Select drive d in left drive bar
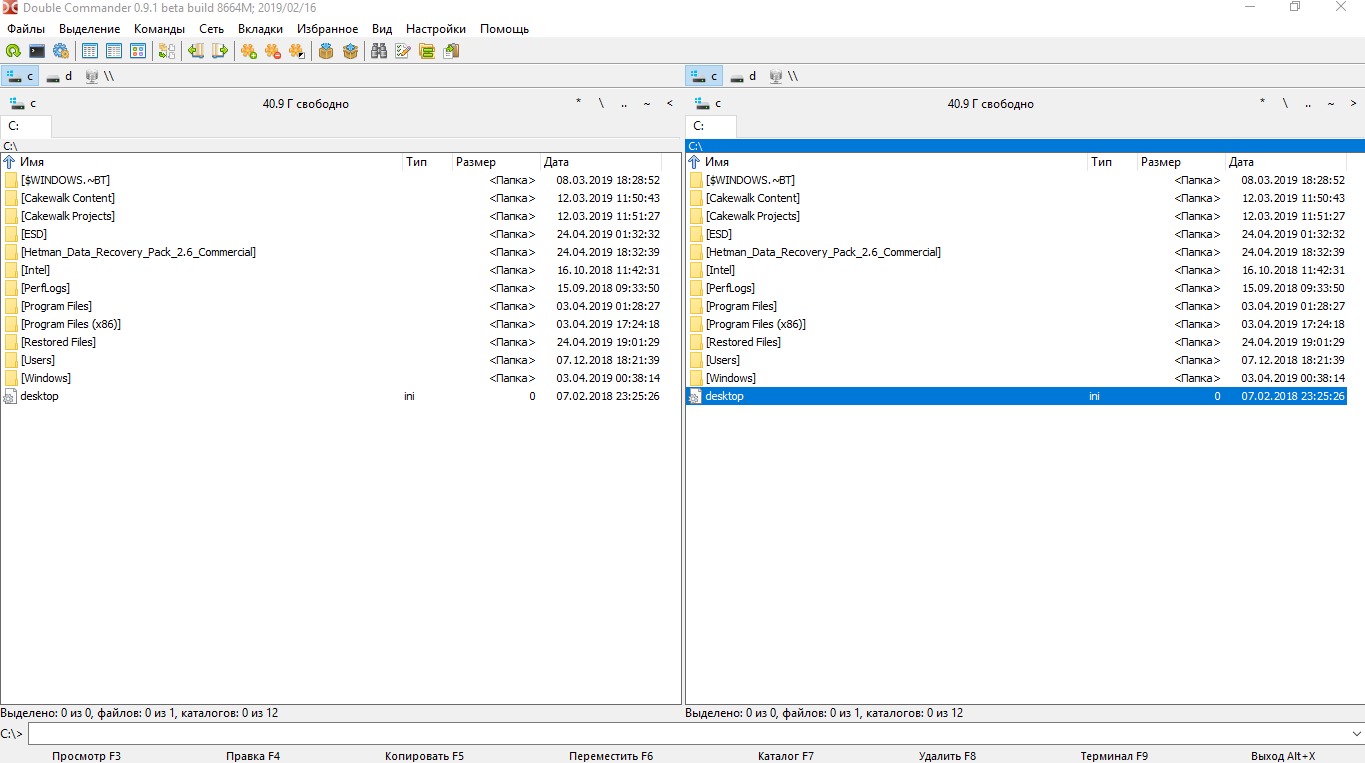 59,76
